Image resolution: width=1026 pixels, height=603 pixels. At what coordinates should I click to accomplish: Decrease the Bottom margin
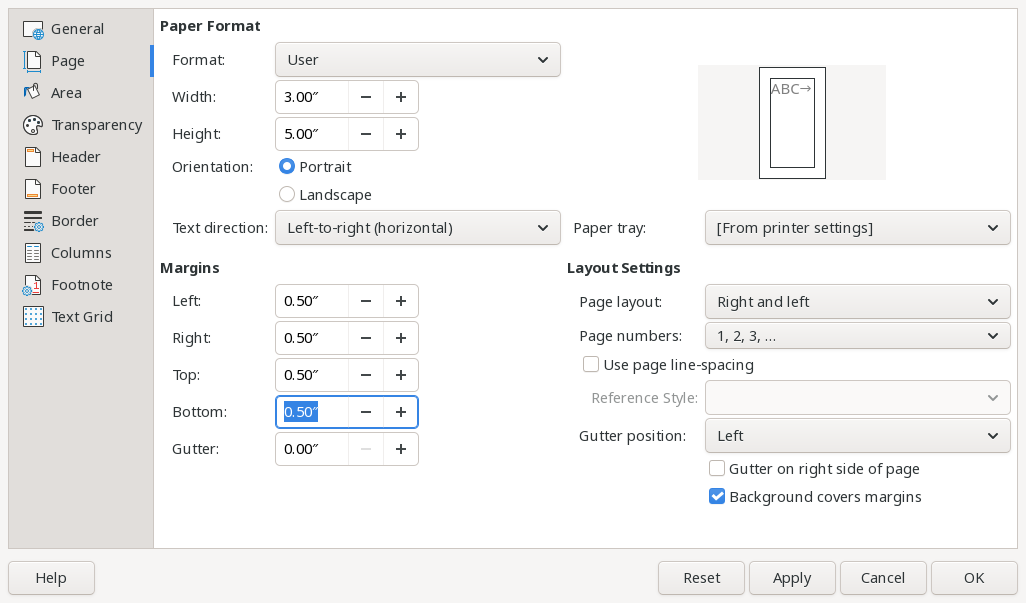click(366, 412)
